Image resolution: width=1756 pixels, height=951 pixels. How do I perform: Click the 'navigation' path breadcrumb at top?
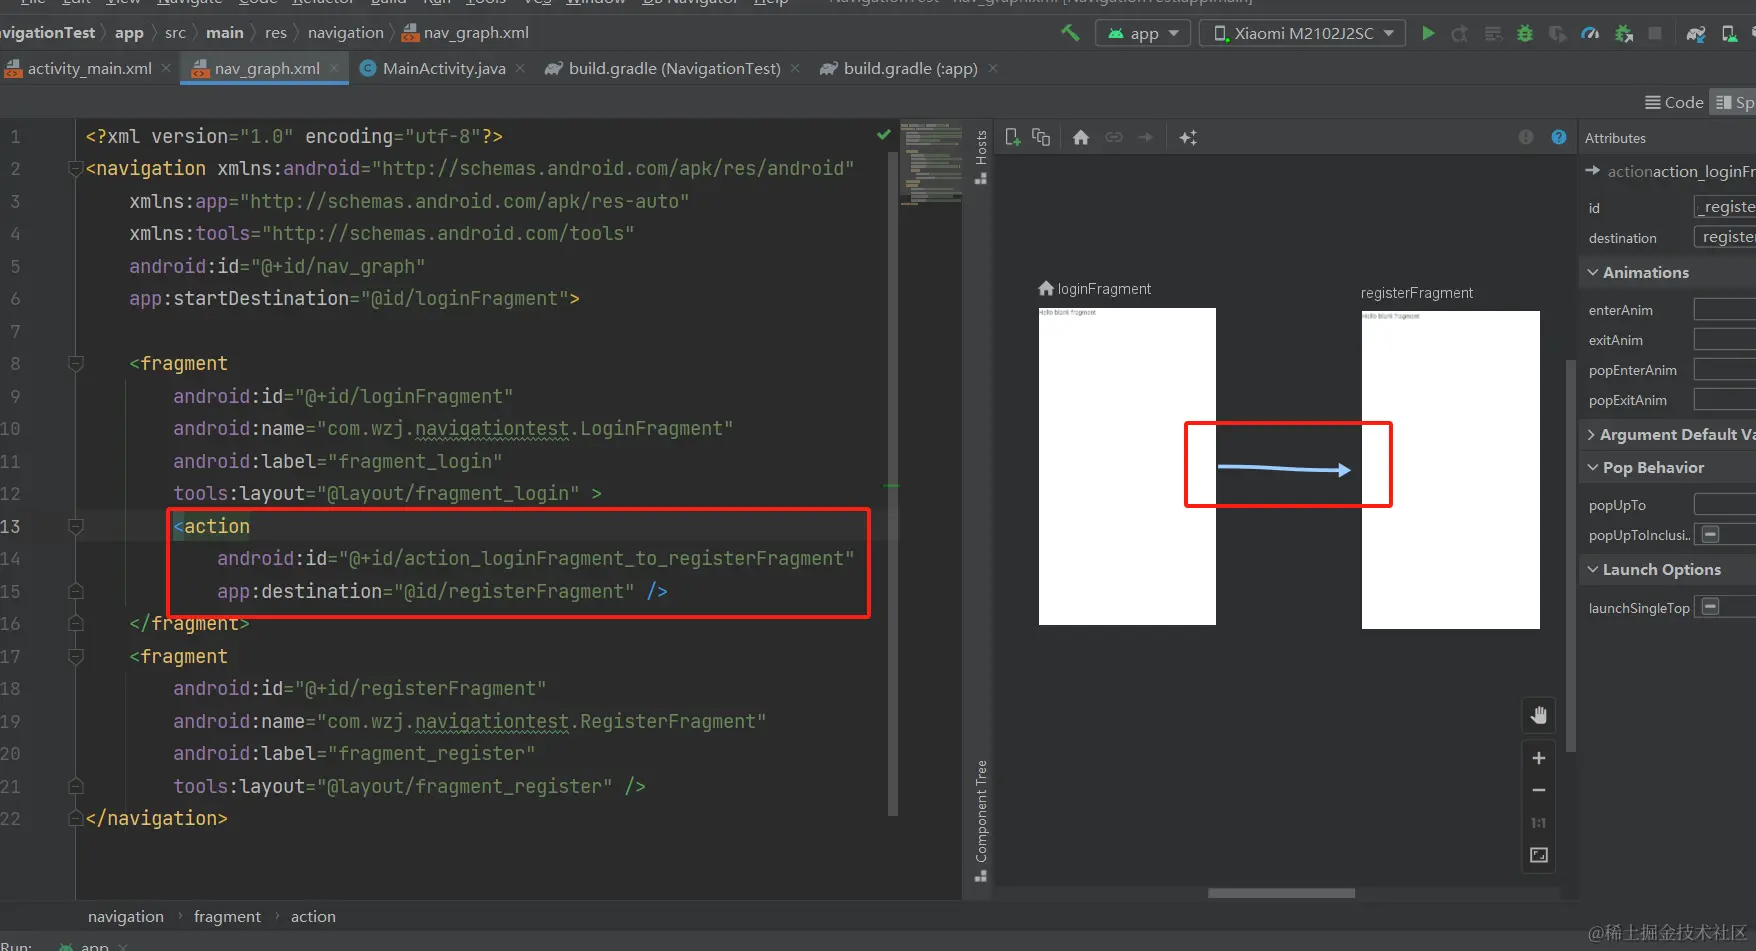pos(346,33)
